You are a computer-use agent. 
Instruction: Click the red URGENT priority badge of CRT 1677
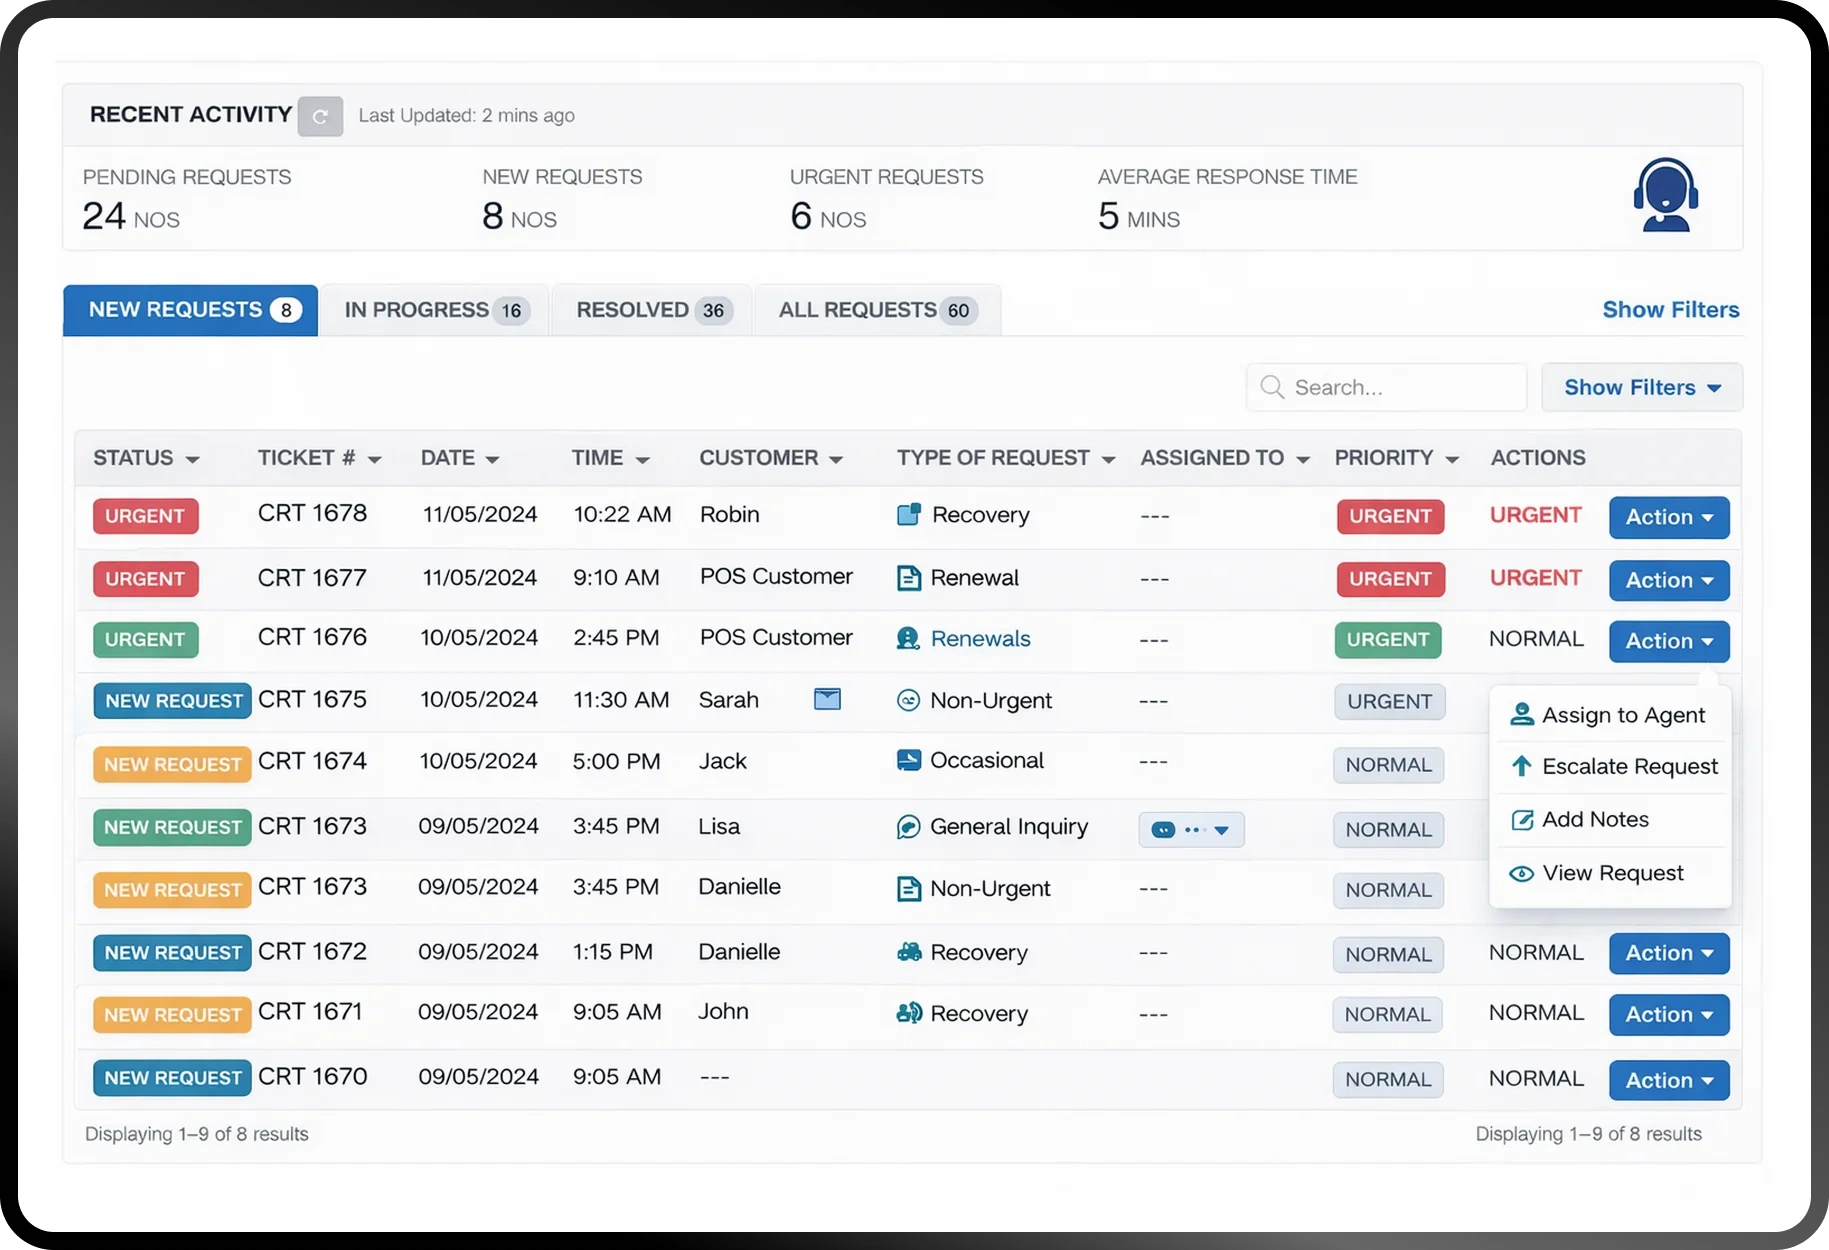click(x=1390, y=579)
